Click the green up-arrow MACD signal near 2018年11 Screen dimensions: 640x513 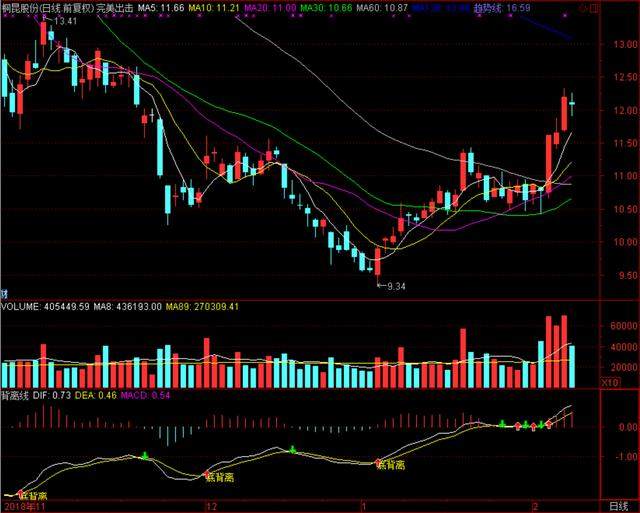[x=144, y=456]
